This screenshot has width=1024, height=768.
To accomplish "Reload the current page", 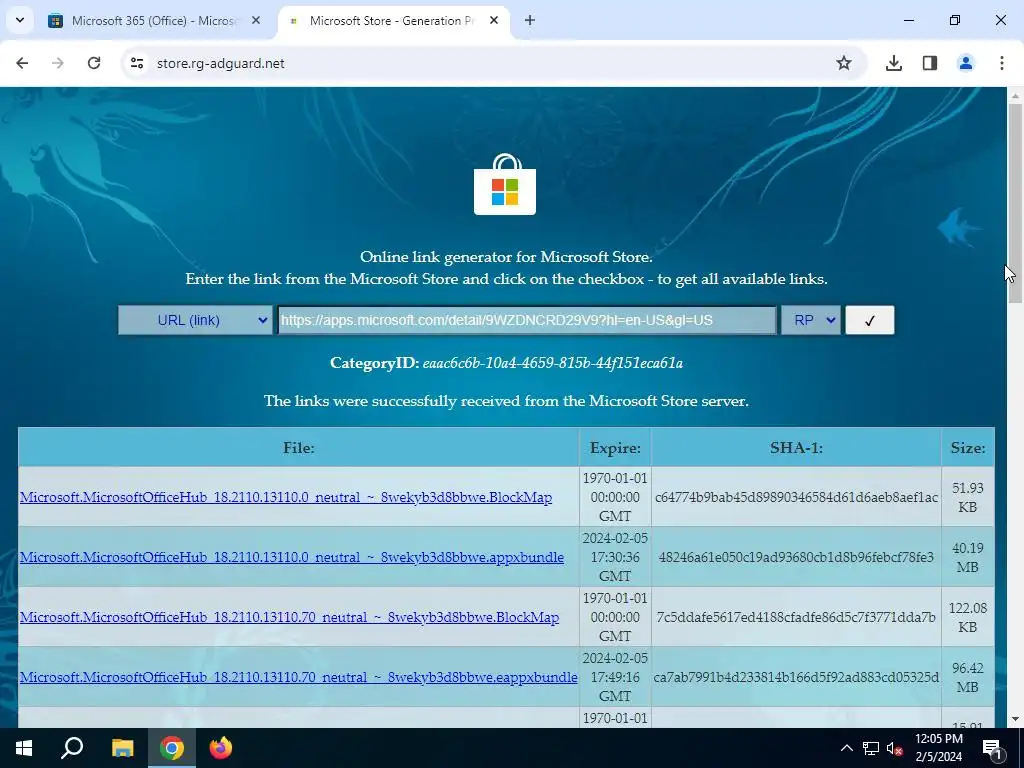I will 94,63.
